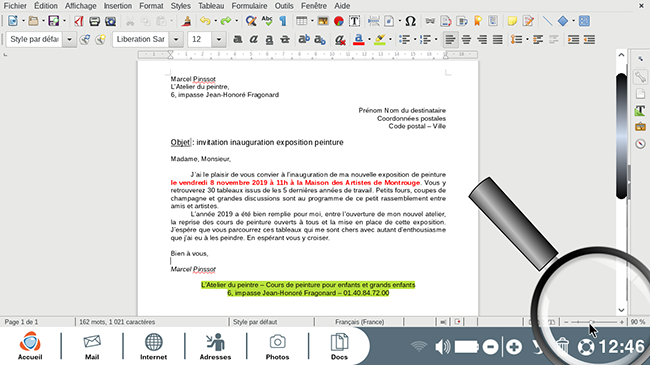650x365 pixels.
Task: Open the Mail application
Action: pyautogui.click(x=92, y=347)
